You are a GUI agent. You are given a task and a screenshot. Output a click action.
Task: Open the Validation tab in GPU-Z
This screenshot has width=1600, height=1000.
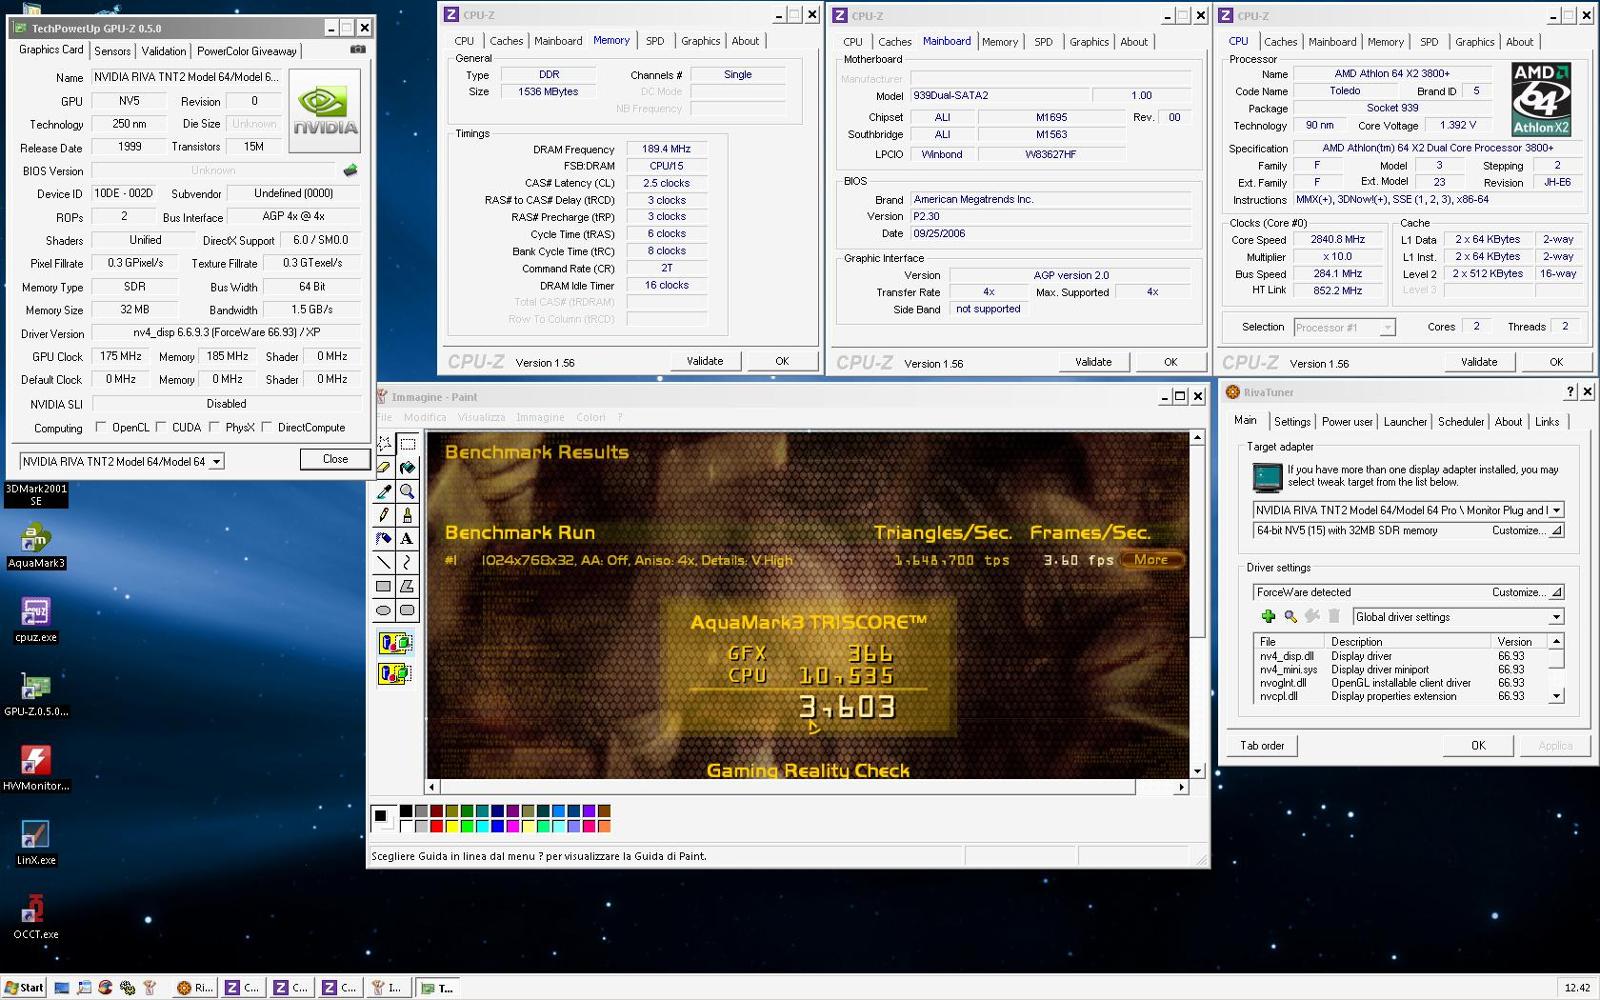[x=163, y=51]
